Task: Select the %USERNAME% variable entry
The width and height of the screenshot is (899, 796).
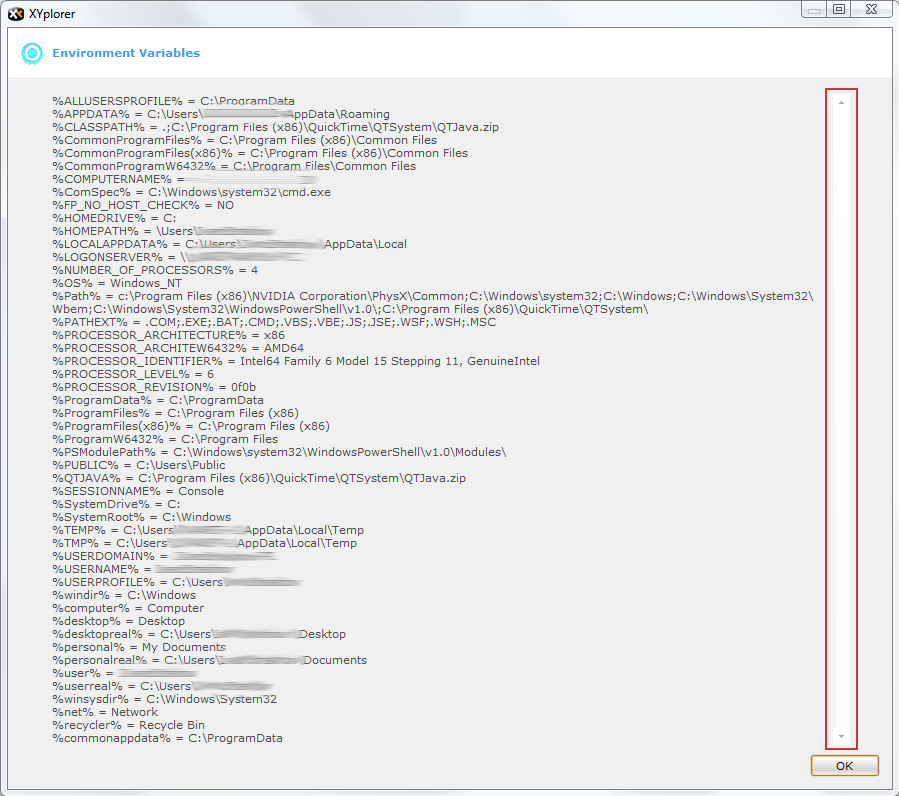Action: (x=130, y=568)
